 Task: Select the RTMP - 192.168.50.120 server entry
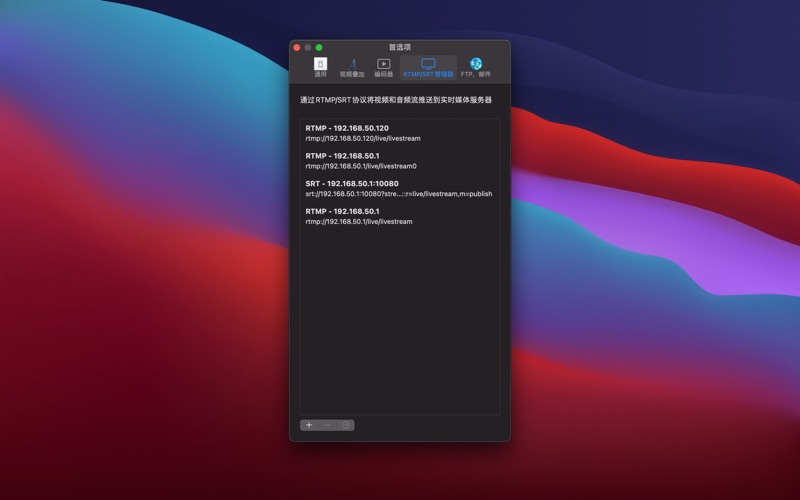[347, 128]
